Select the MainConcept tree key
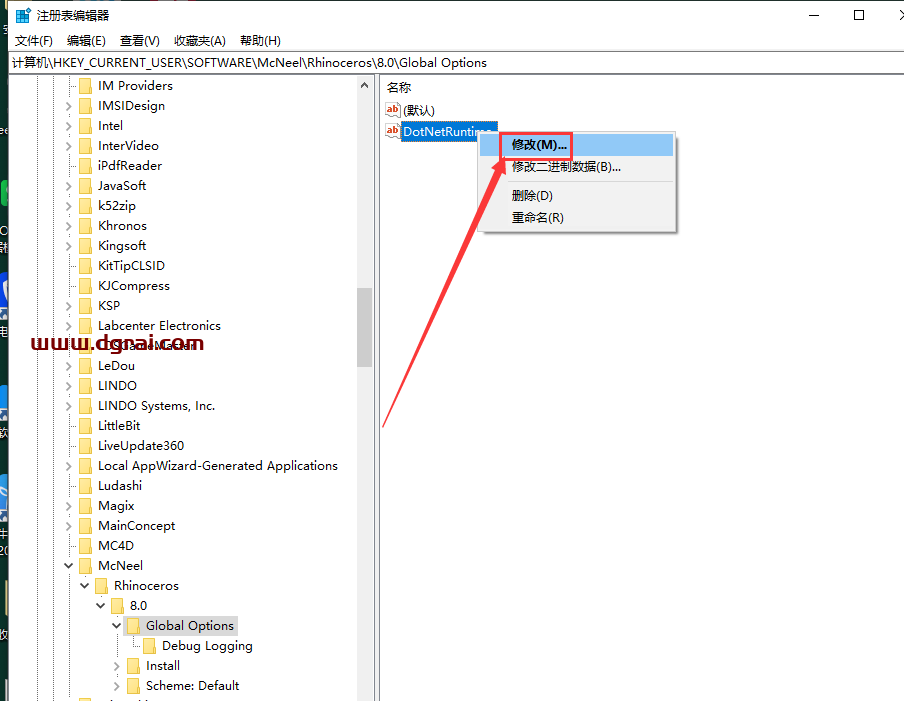 (137, 526)
